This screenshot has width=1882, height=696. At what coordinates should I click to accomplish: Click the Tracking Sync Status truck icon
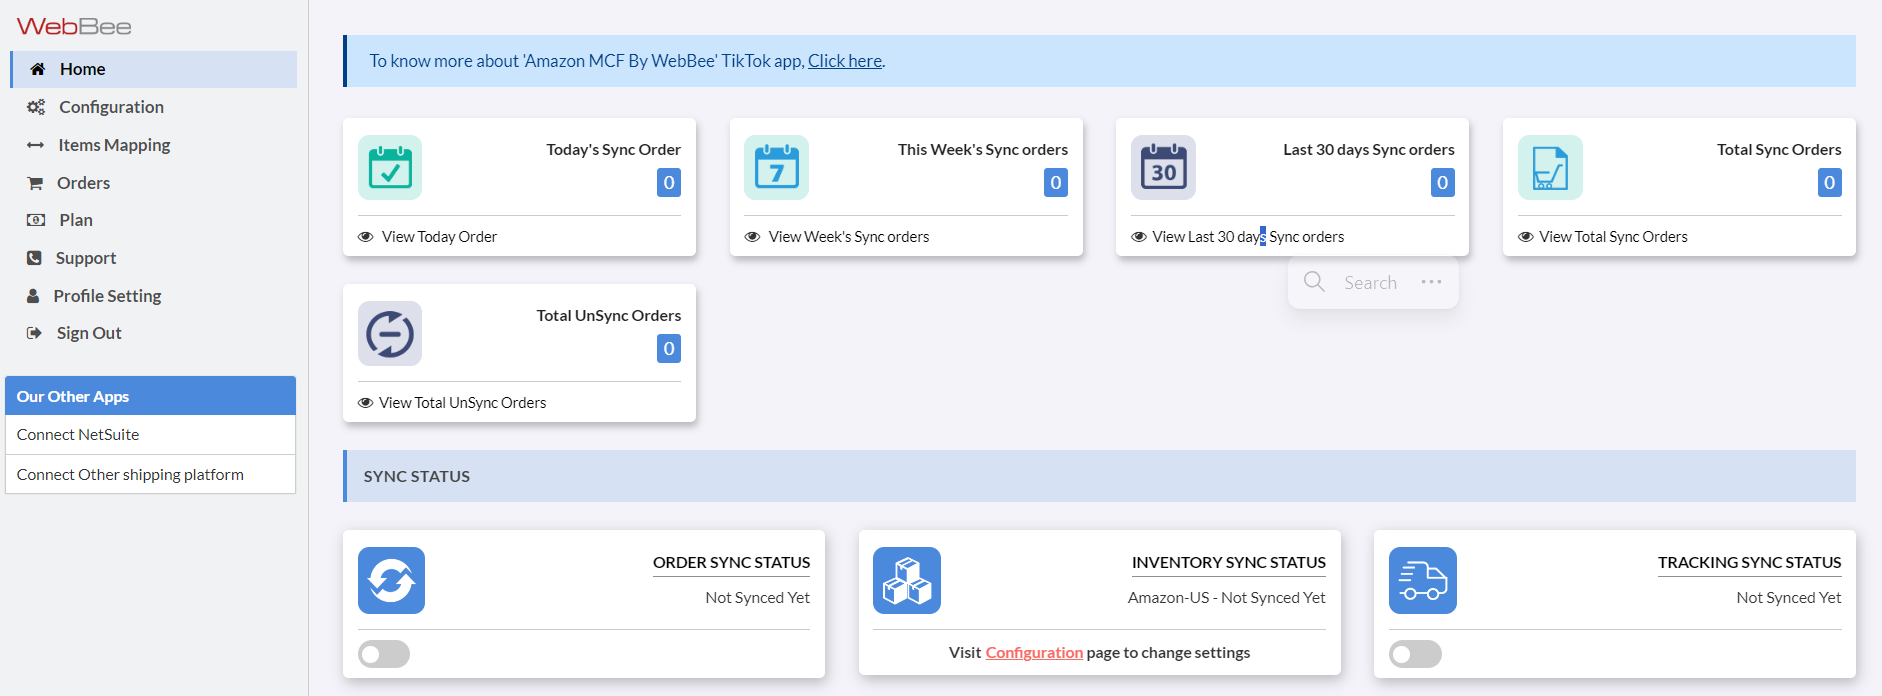pos(1422,580)
